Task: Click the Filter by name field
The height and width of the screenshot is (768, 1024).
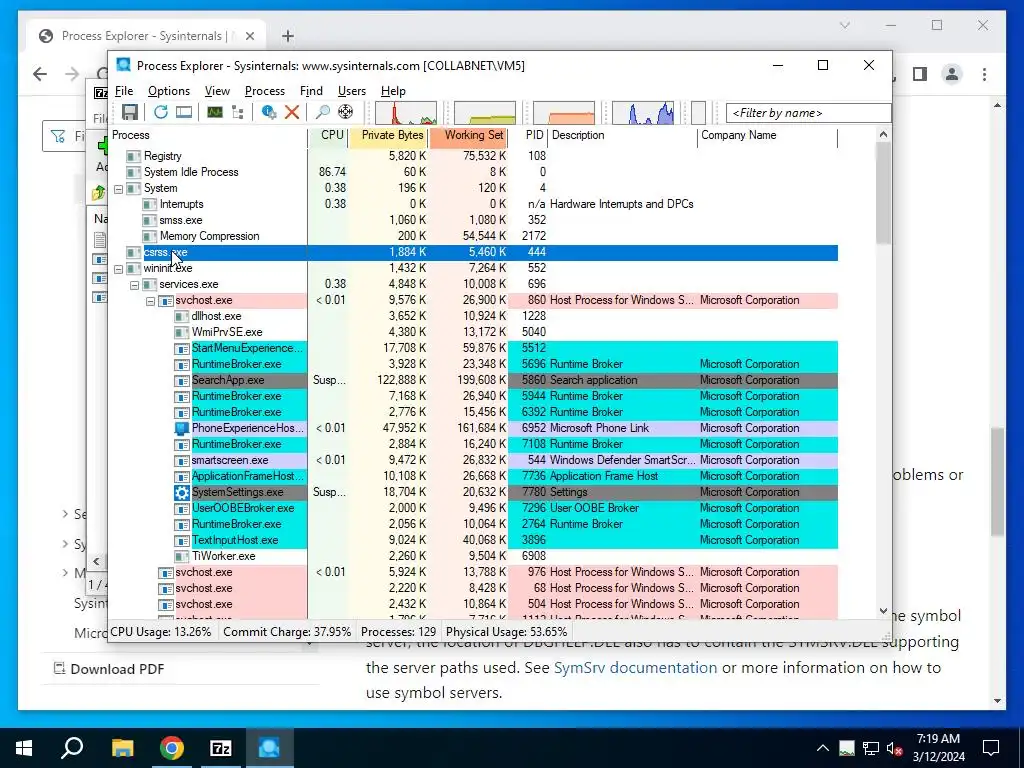Action: coord(808,113)
